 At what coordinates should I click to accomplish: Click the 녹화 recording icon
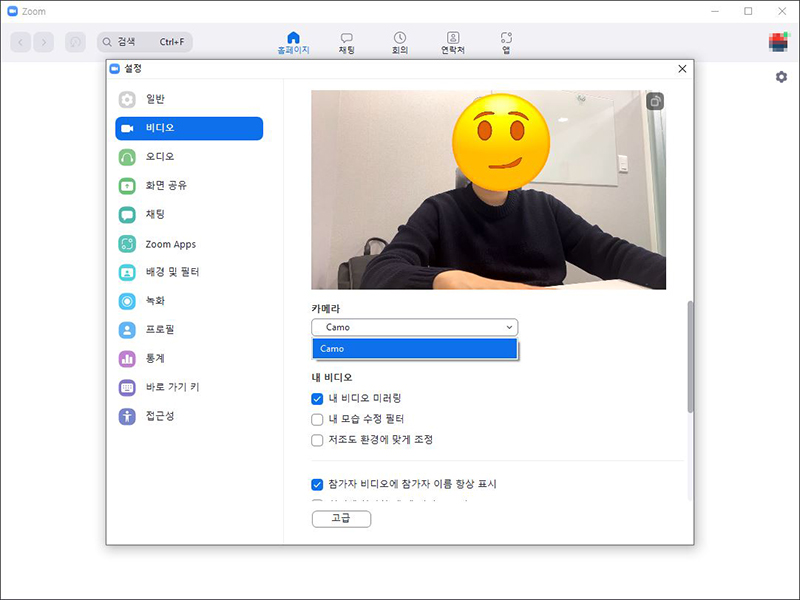click(x=127, y=301)
